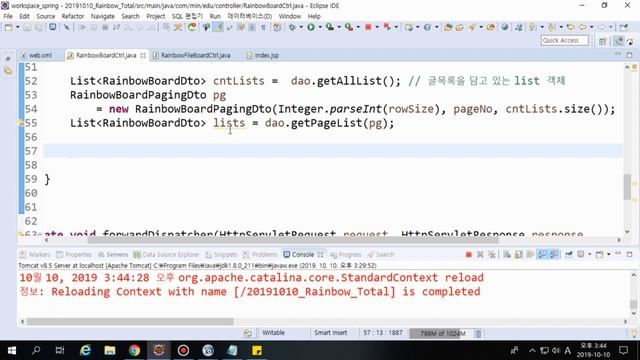Image resolution: width=640 pixels, height=360 pixels.
Task: Click the restored Package Explorer sidebar icon
Action: click(8, 71)
